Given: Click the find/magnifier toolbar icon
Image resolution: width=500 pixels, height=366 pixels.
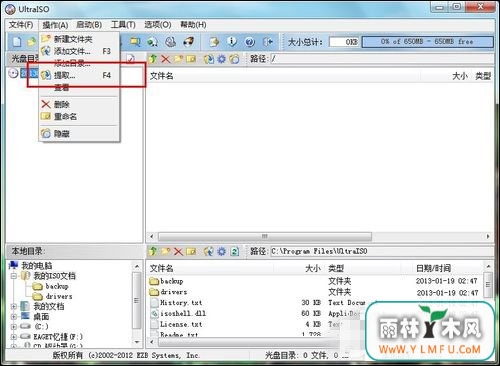Looking at the screenshot, I should point(135,42).
